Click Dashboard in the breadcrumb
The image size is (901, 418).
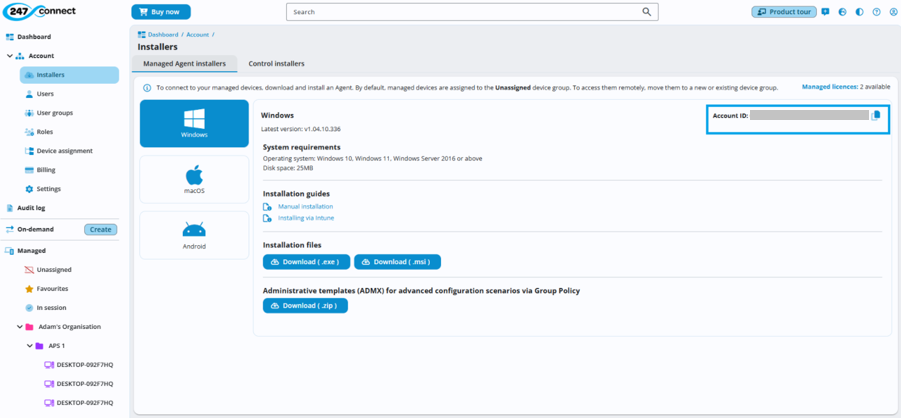click(x=163, y=34)
